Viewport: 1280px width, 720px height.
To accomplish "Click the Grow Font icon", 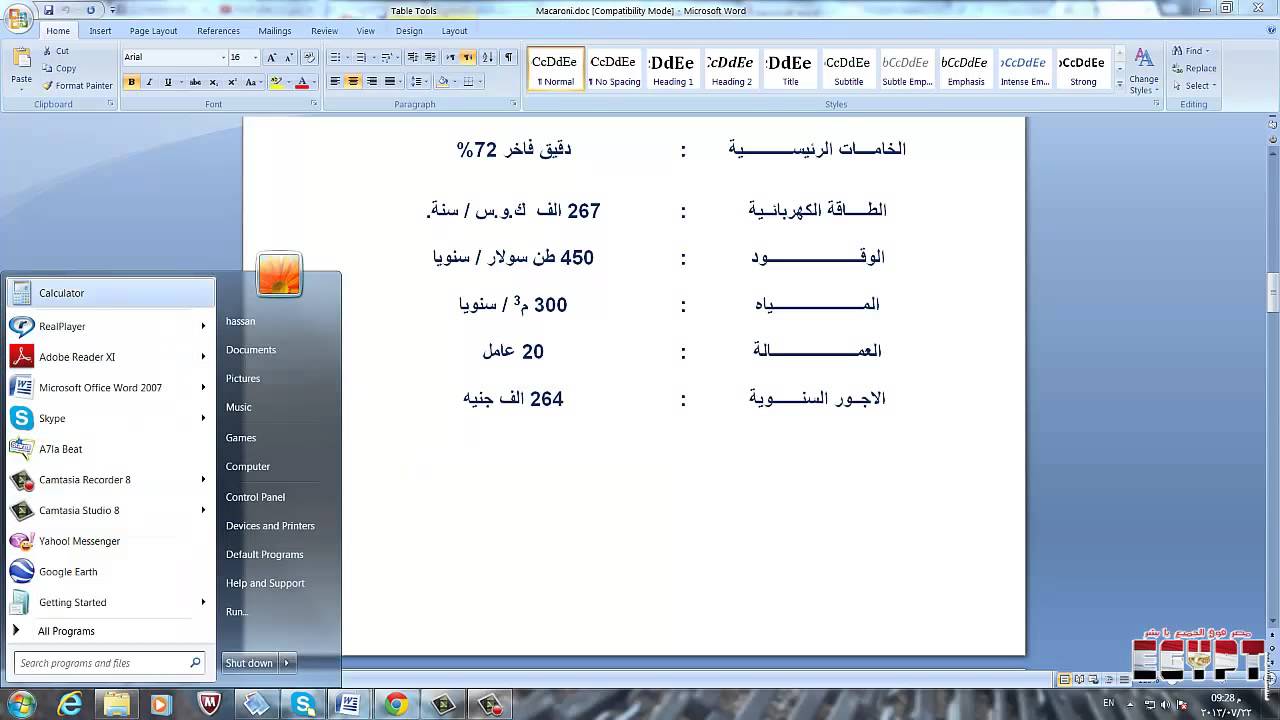I will [272, 58].
